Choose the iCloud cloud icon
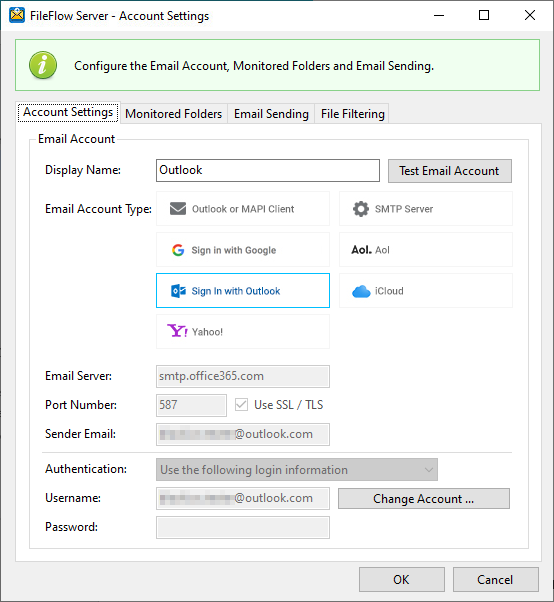Image resolution: width=554 pixels, height=602 pixels. tap(361, 291)
